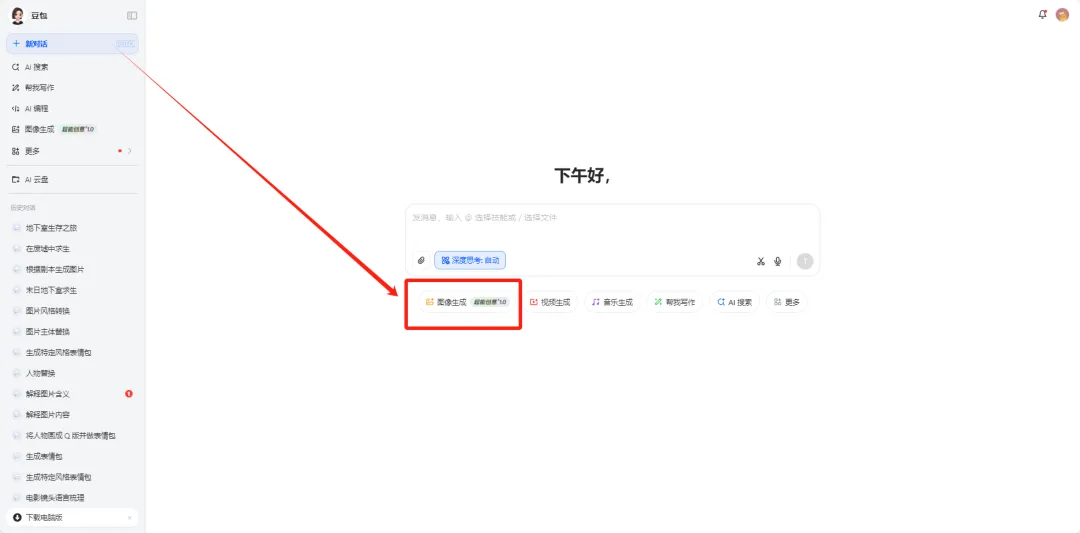Select AI 搜索 in the sidebar

coord(37,67)
